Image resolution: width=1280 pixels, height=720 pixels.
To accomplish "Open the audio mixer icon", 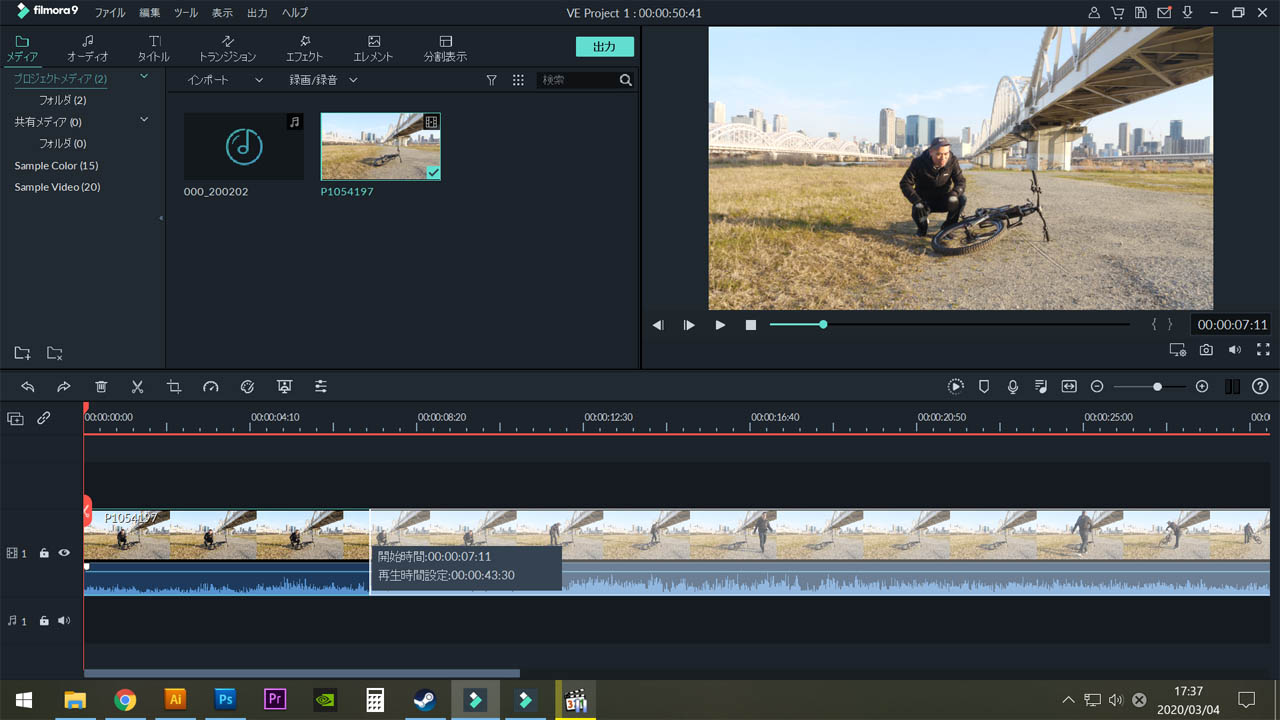I will (x=1041, y=386).
